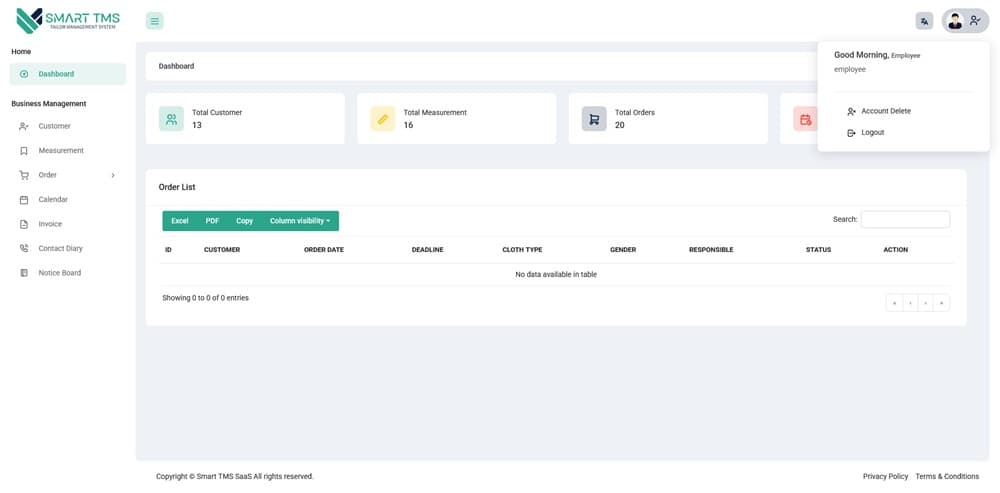This screenshot has width=1000, height=493.
Task: Select Account Delete from profile menu
Action: 885,111
